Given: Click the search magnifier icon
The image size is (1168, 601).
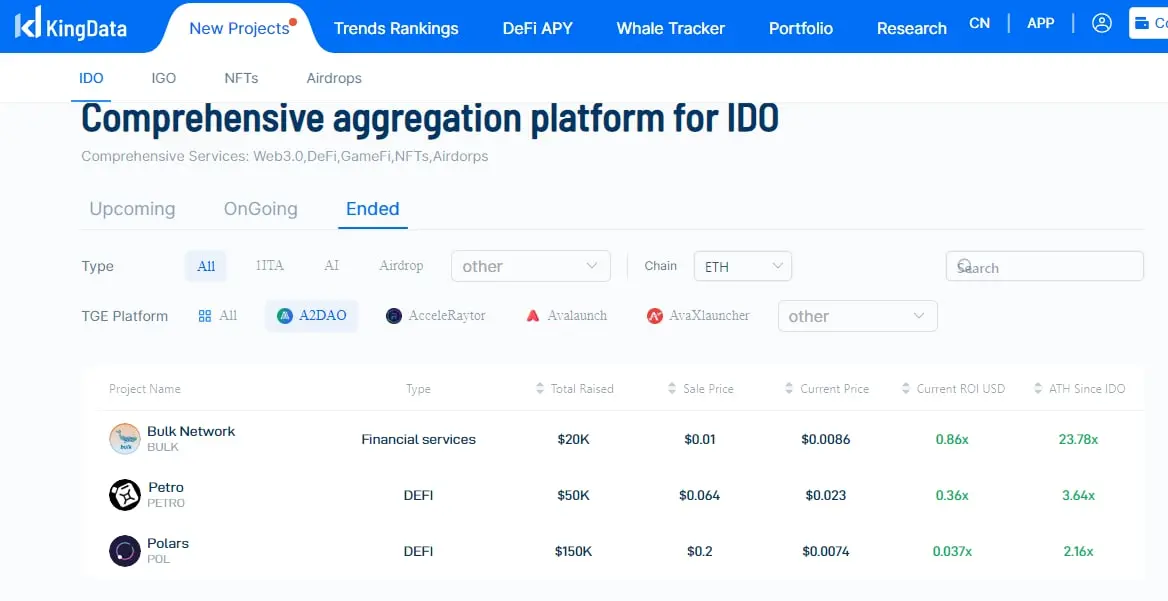Looking at the screenshot, I should pos(964,265).
